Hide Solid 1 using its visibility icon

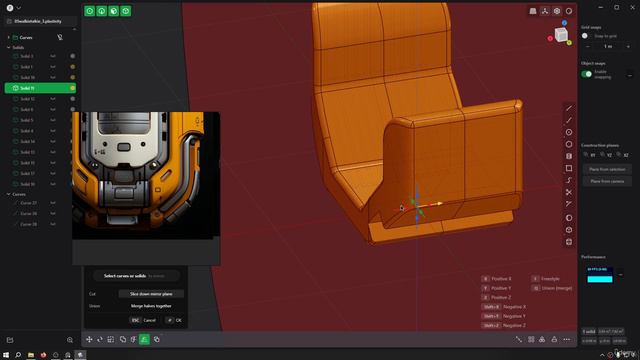click(x=53, y=67)
